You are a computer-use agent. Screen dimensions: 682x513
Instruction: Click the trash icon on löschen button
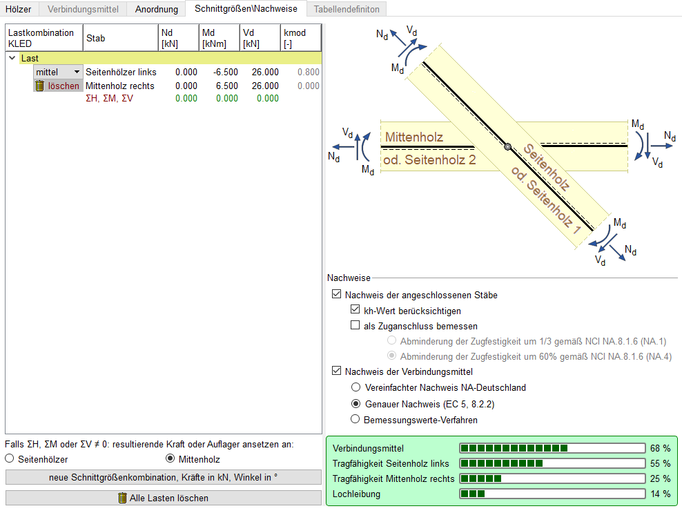point(39,86)
